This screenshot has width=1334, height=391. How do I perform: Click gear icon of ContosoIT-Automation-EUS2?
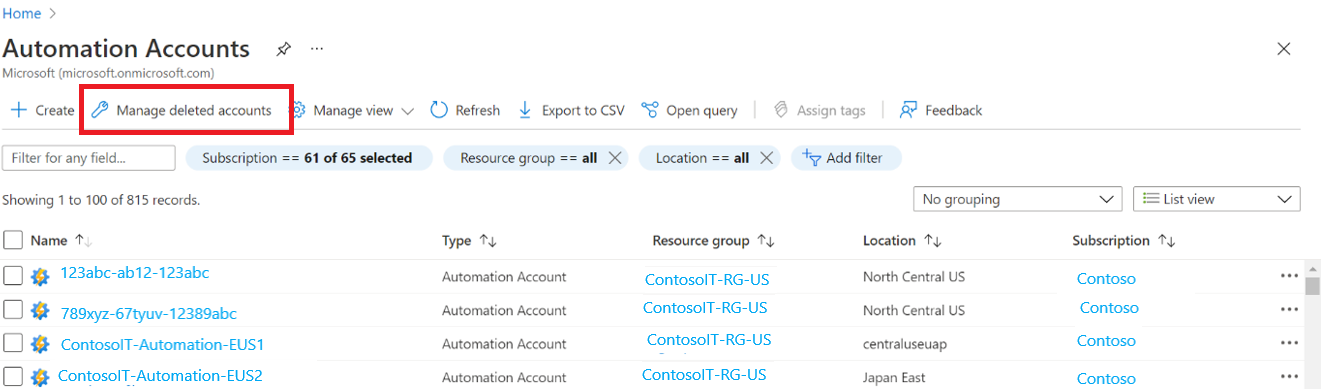(40, 378)
